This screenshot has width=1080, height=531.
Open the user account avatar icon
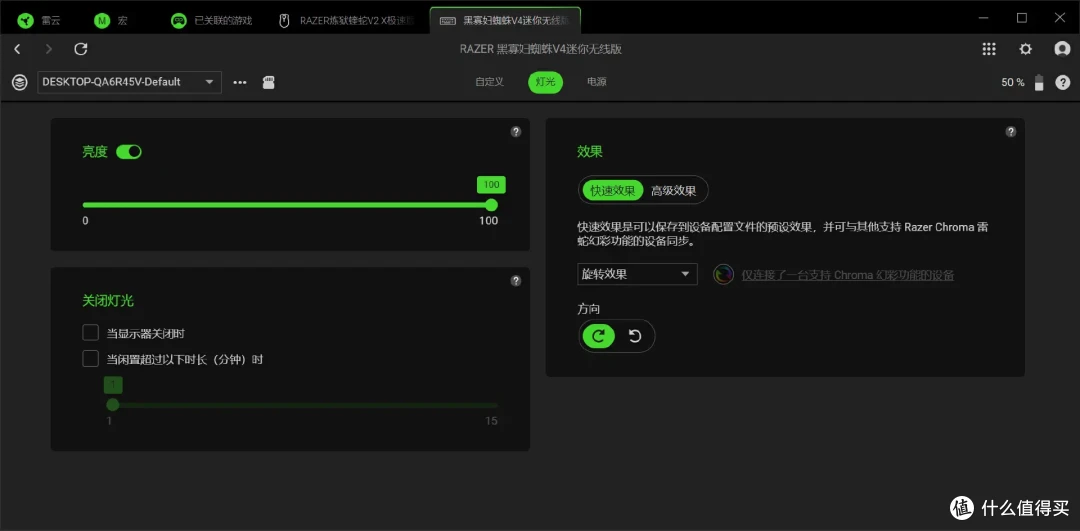point(1062,49)
